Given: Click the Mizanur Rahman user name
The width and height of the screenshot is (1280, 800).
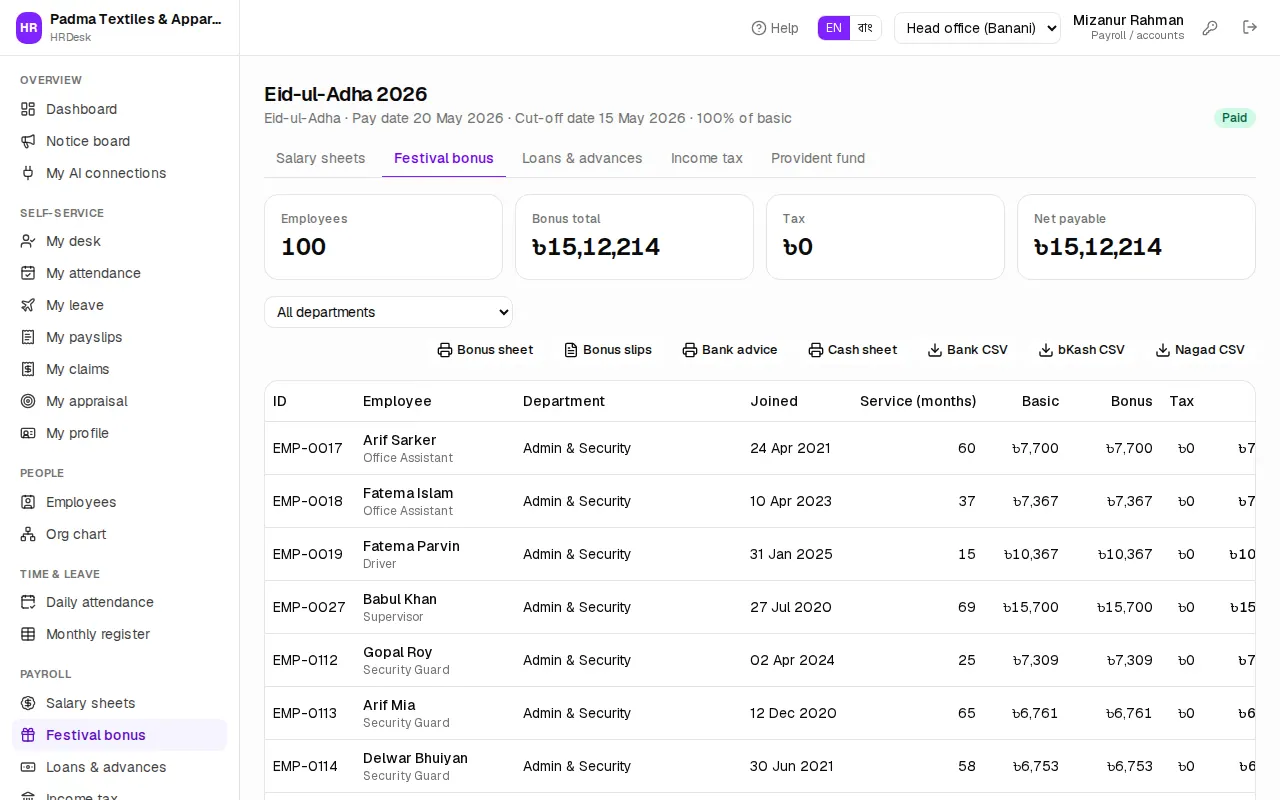Looking at the screenshot, I should tap(1128, 20).
